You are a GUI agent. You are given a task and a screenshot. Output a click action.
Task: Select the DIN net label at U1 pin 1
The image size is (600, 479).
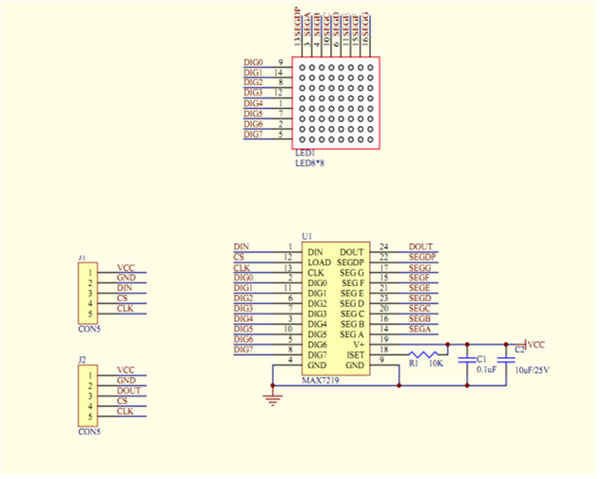pos(241,247)
